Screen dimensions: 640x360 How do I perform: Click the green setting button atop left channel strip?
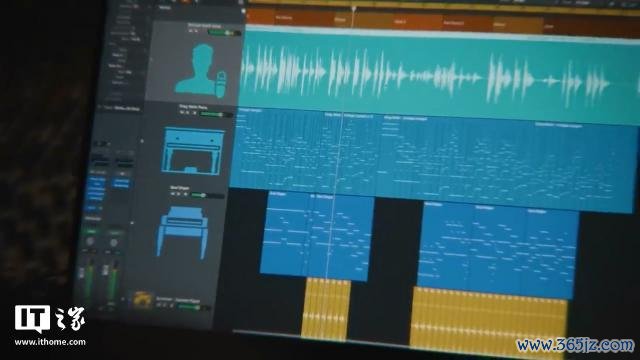click(x=92, y=231)
